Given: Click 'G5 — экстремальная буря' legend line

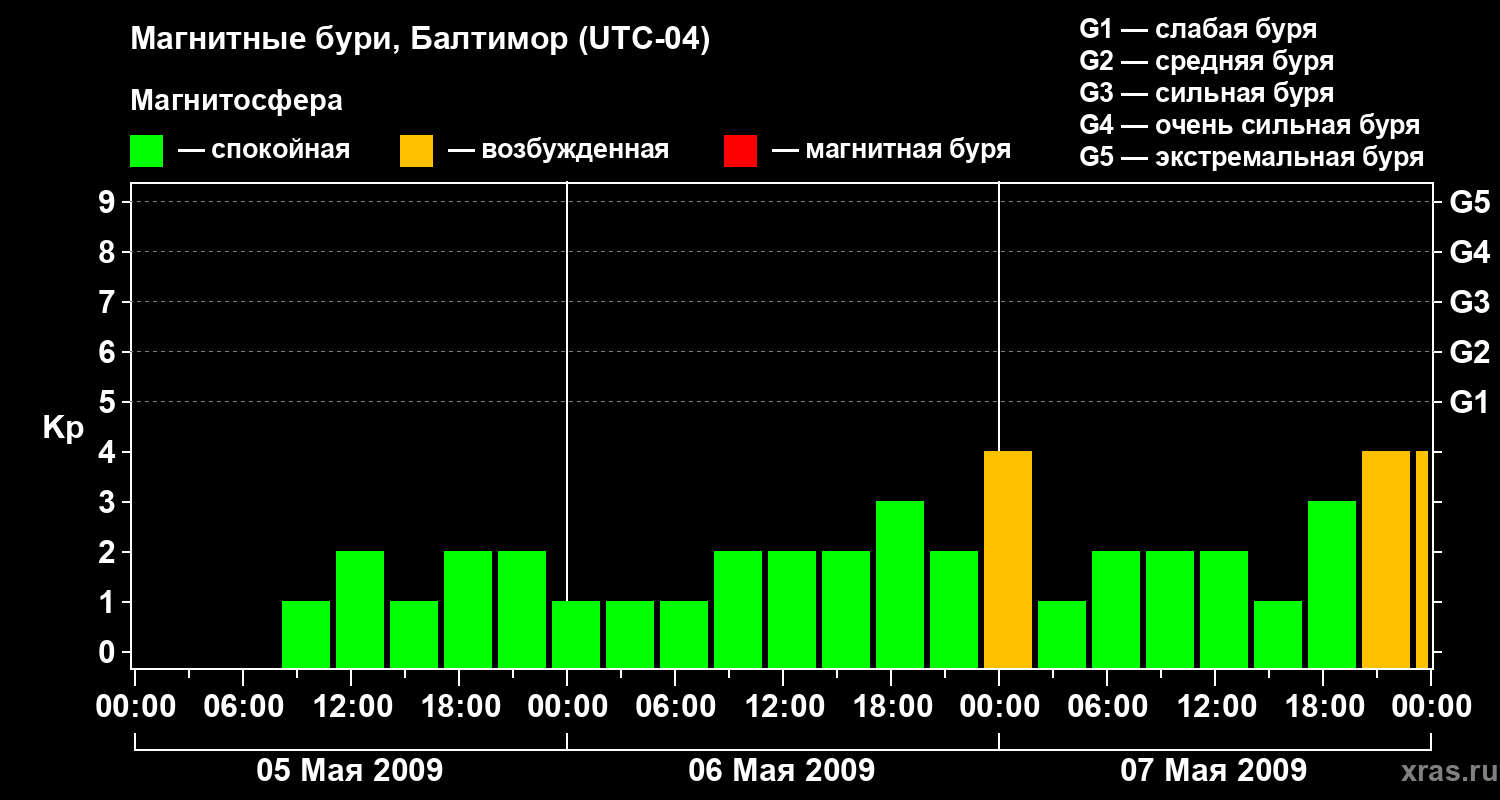Looking at the screenshot, I should click(1252, 157).
